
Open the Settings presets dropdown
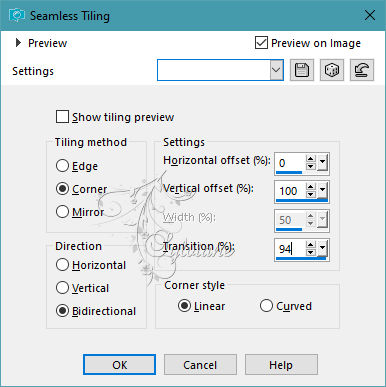point(276,70)
